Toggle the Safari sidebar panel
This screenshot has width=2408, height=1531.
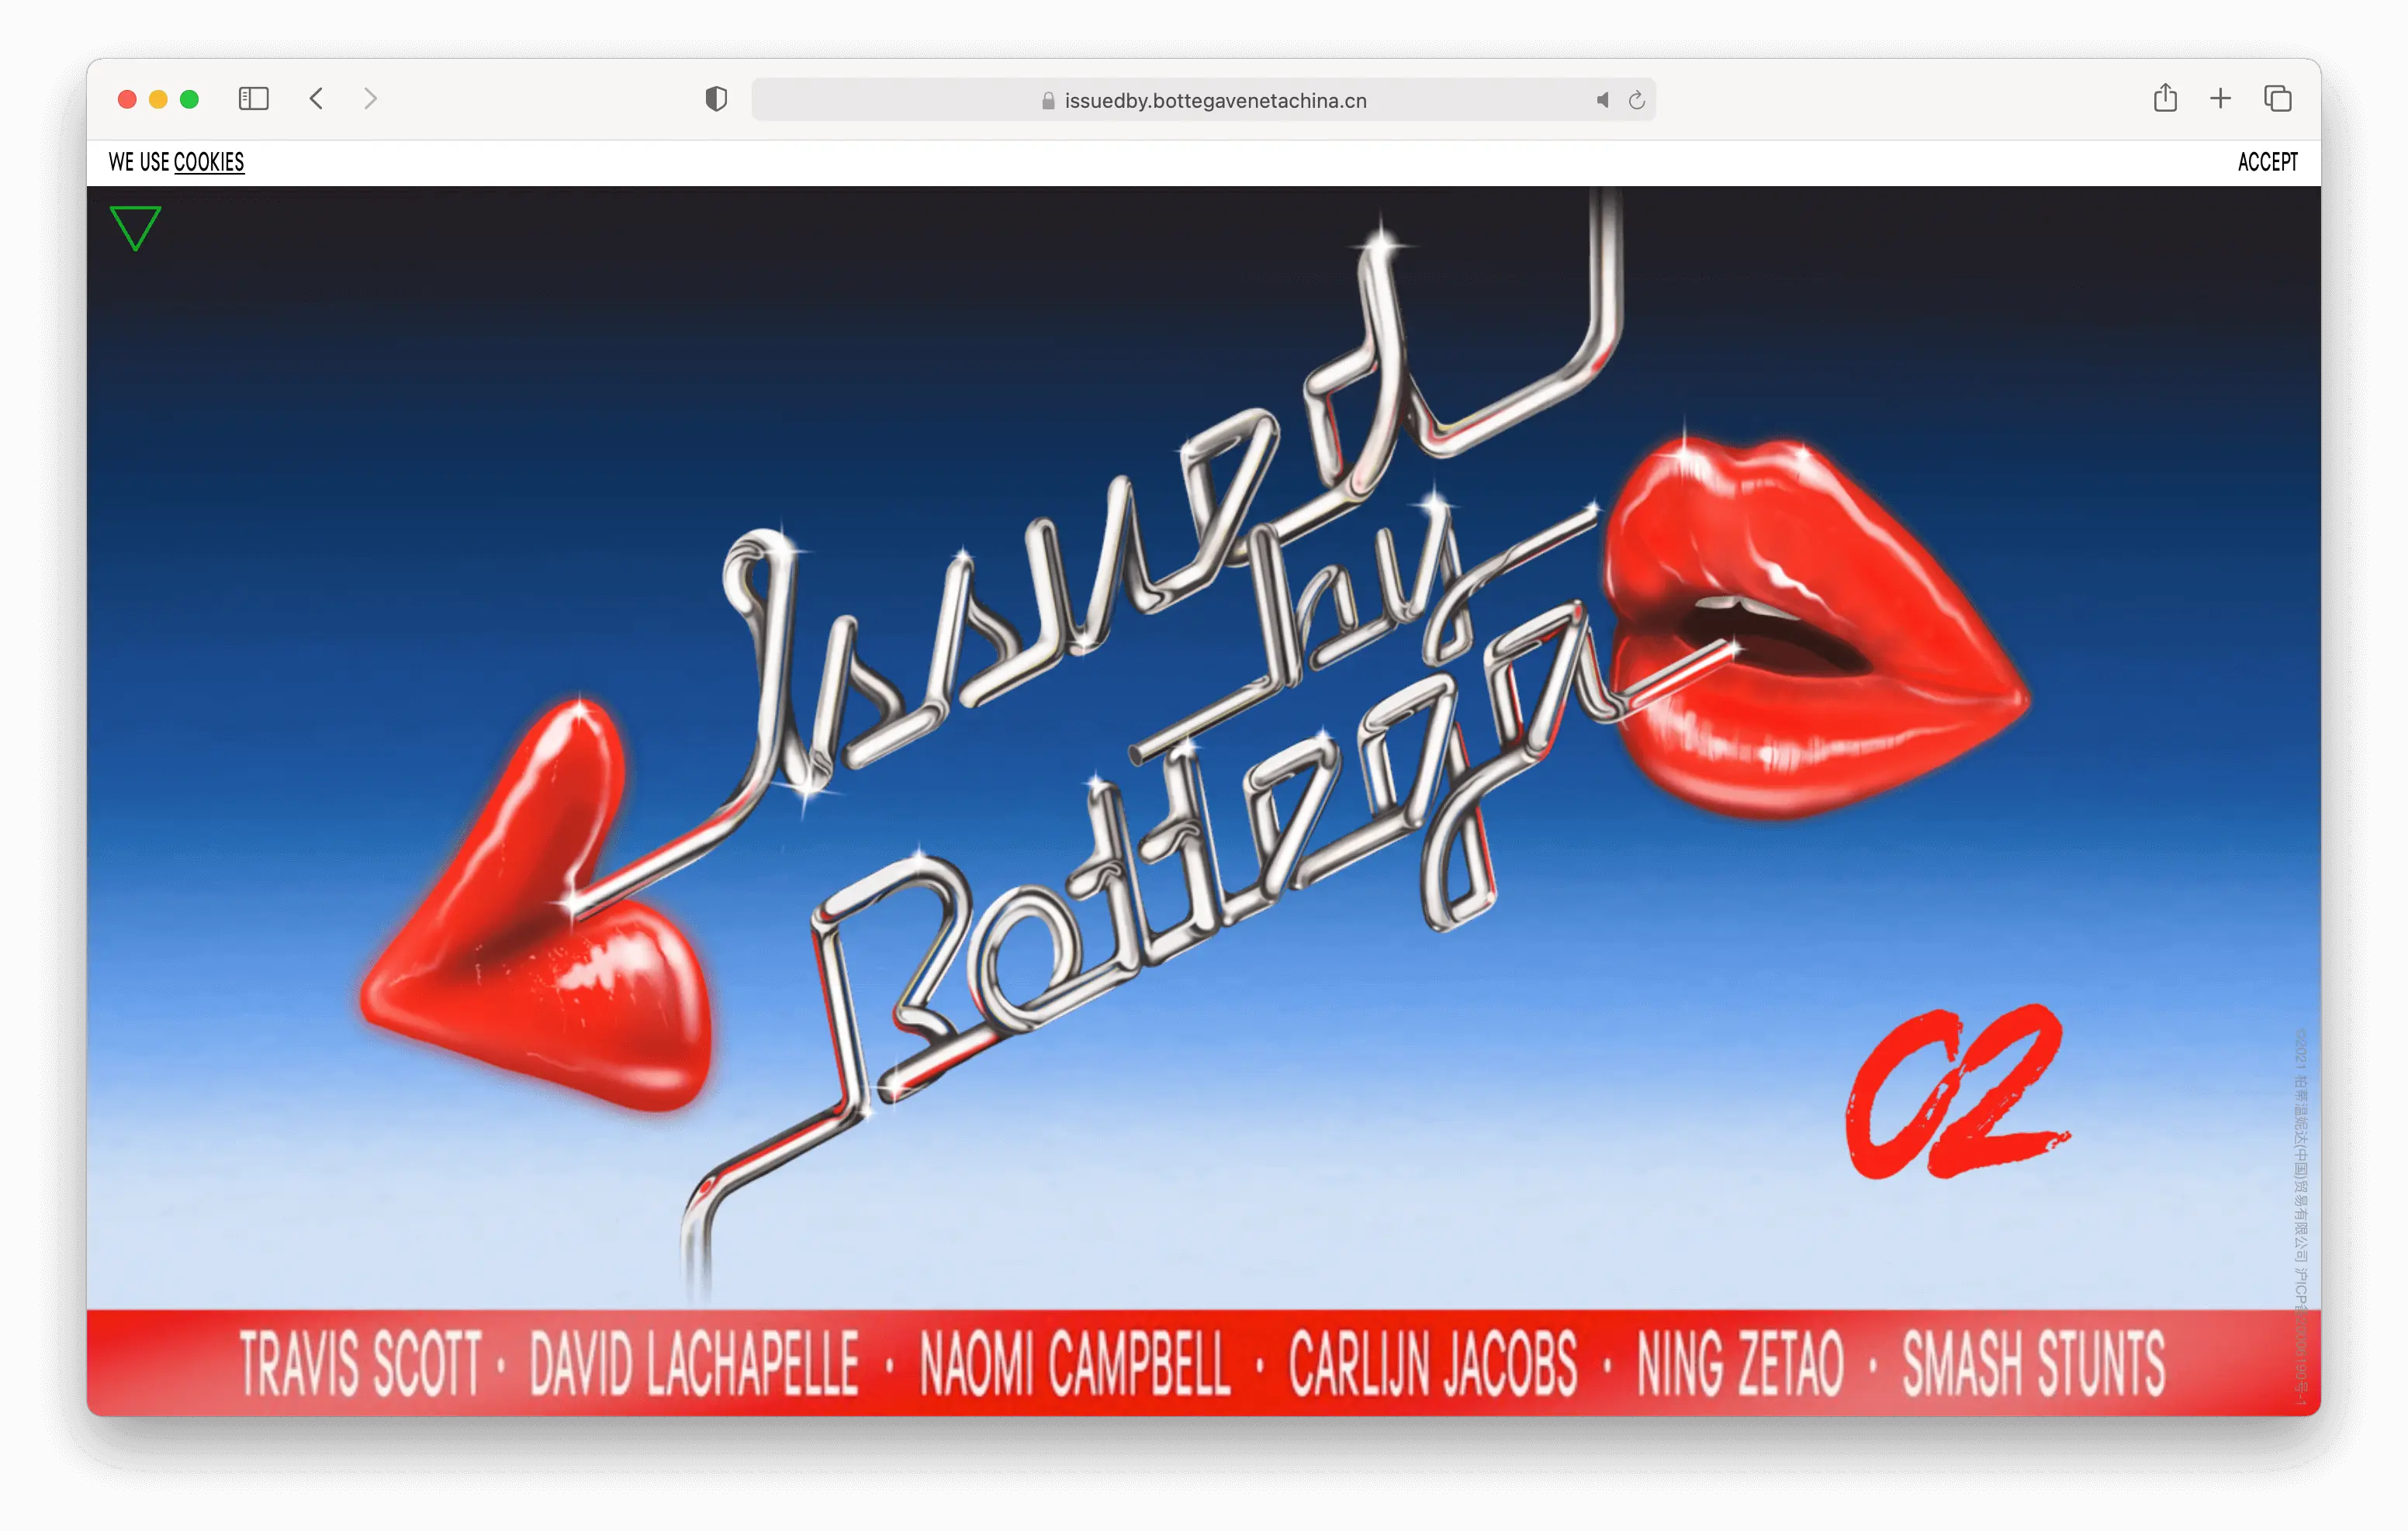click(x=254, y=99)
